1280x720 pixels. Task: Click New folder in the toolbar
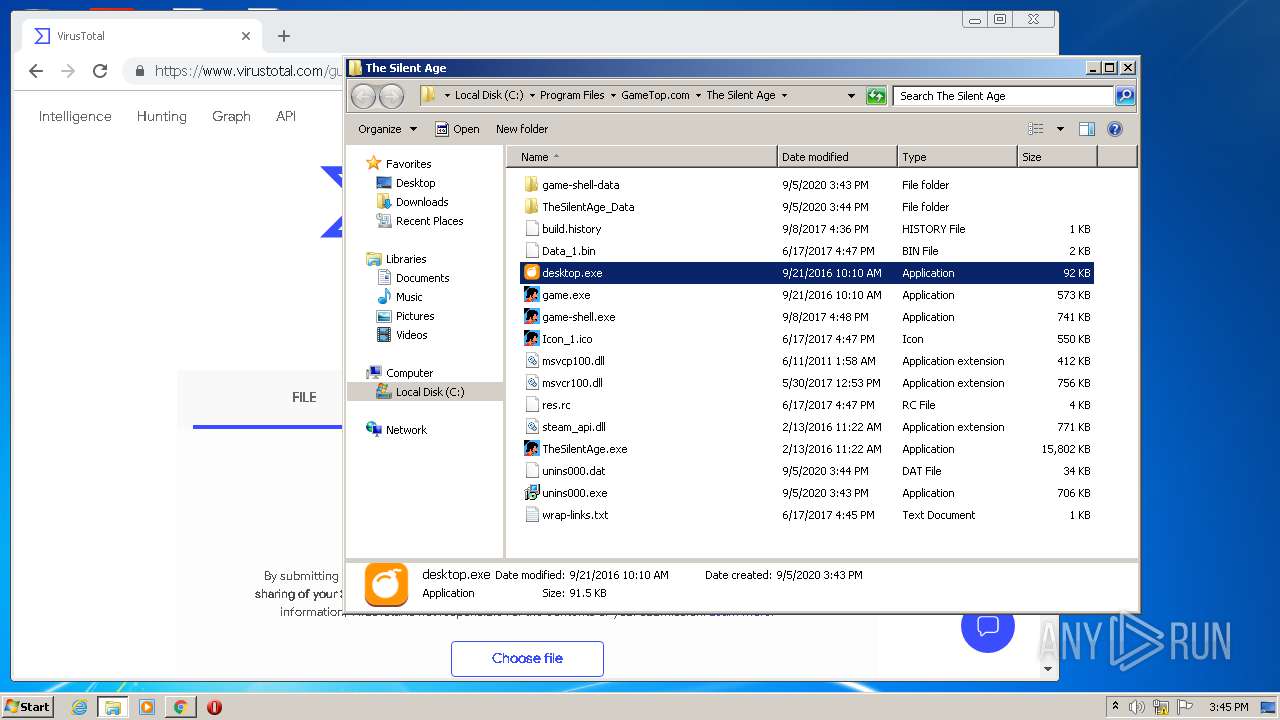(522, 129)
